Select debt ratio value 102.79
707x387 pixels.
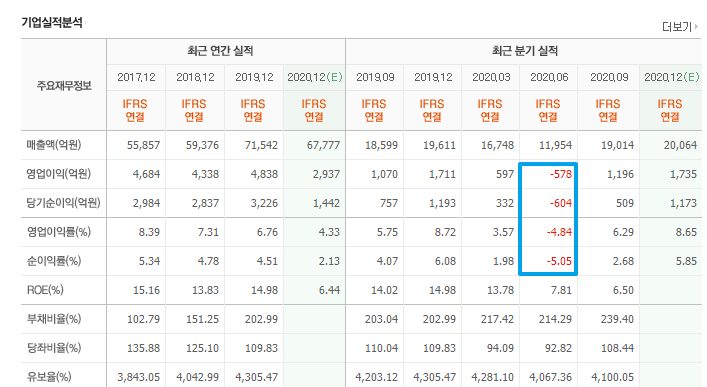143,319
